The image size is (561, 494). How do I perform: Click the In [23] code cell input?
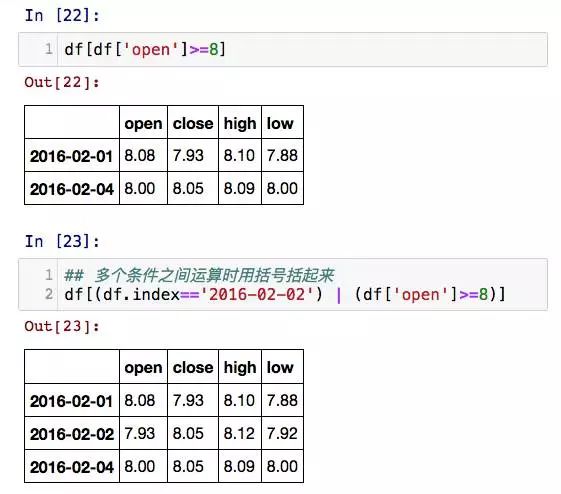point(283,284)
